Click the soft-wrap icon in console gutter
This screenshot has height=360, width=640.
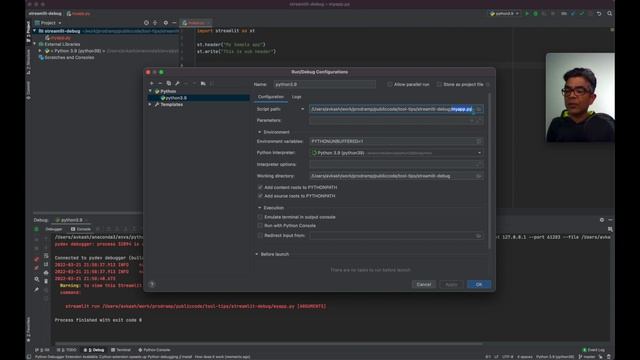46,256
